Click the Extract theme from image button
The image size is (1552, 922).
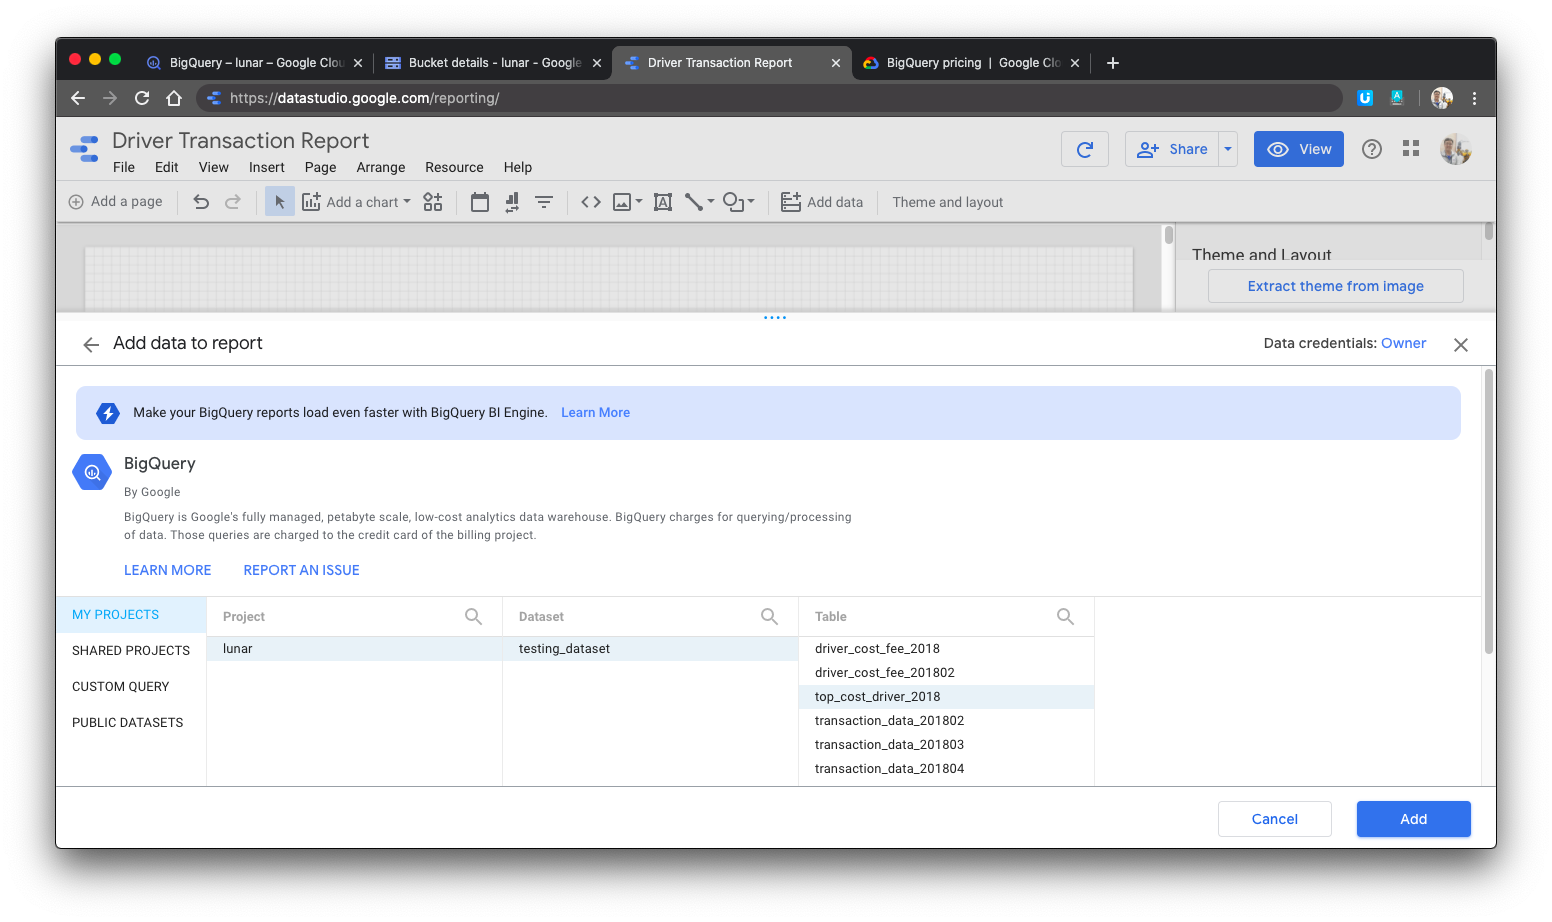tap(1335, 286)
